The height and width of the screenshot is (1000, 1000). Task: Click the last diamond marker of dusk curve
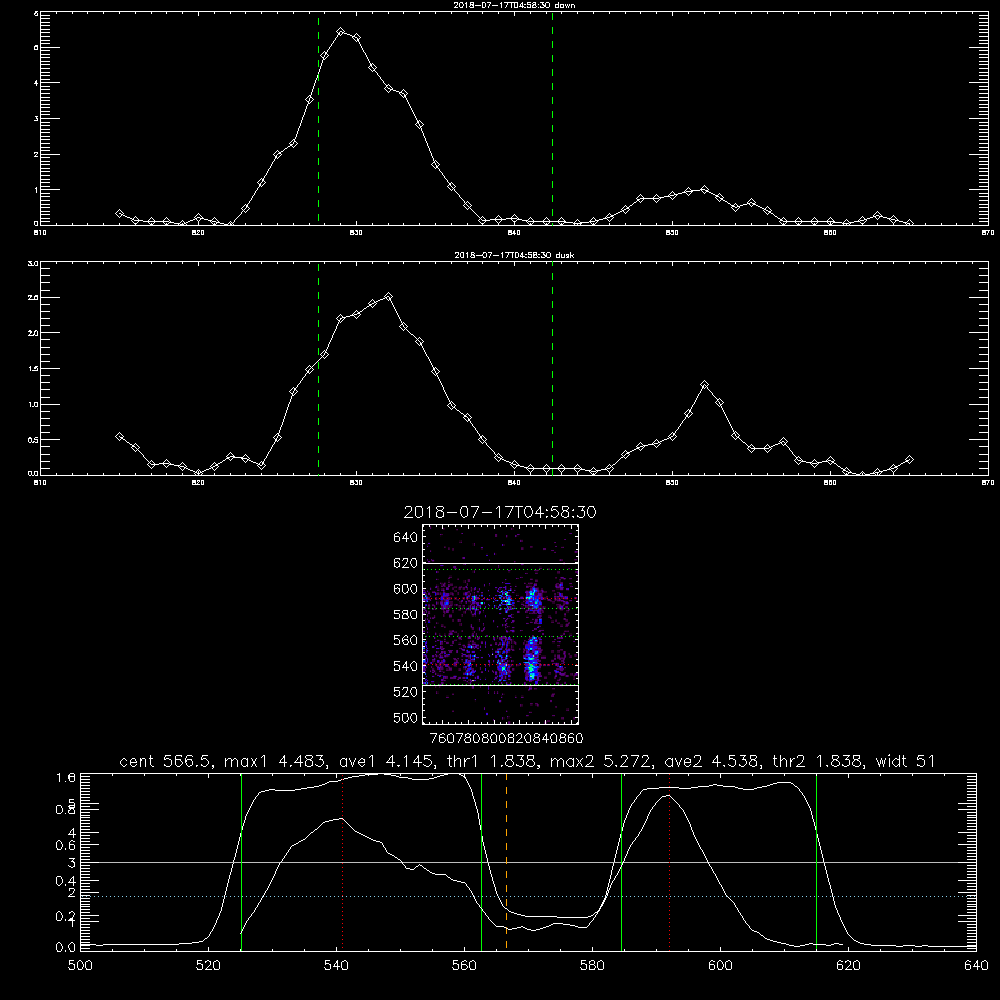point(909,459)
